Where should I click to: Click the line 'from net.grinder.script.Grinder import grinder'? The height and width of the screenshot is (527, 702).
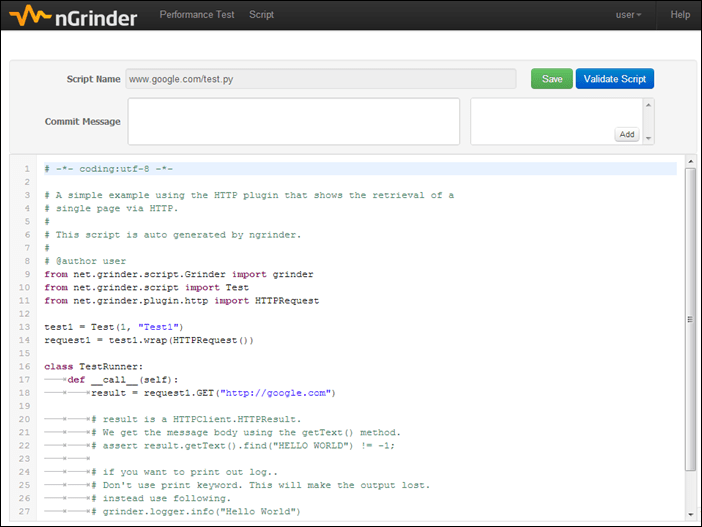click(179, 274)
